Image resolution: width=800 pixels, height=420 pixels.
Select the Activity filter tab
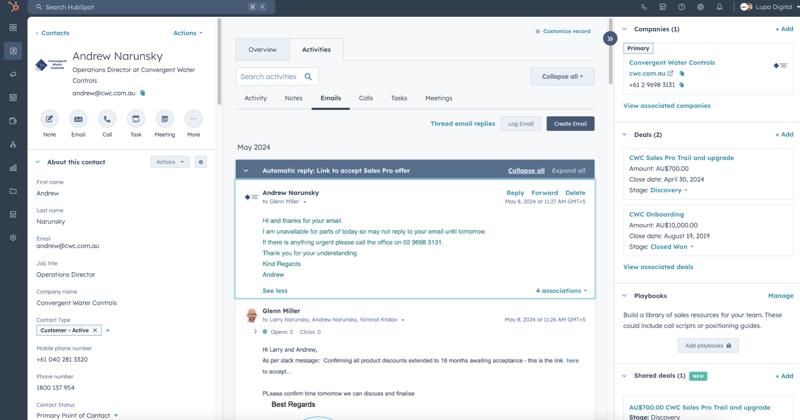pos(256,98)
